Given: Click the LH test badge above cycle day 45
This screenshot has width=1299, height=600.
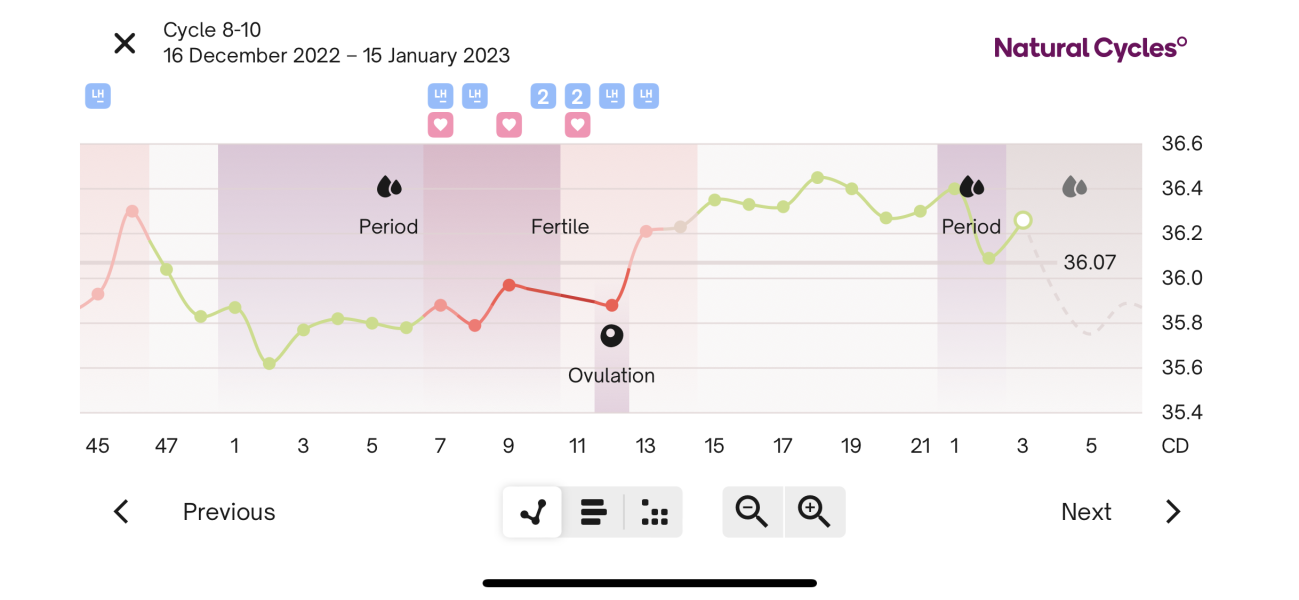Looking at the screenshot, I should point(97,96).
